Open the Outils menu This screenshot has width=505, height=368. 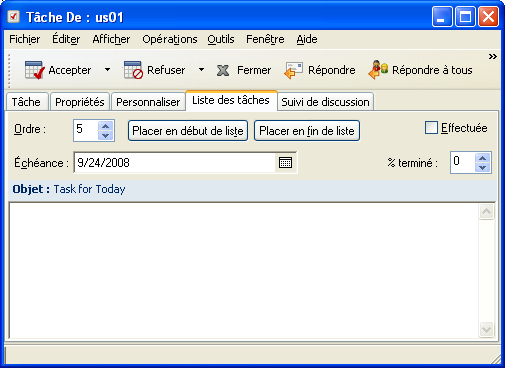coord(221,39)
